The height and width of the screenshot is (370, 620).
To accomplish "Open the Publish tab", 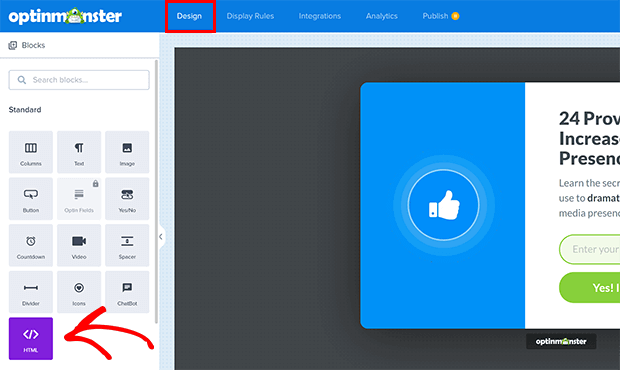I will pos(435,16).
